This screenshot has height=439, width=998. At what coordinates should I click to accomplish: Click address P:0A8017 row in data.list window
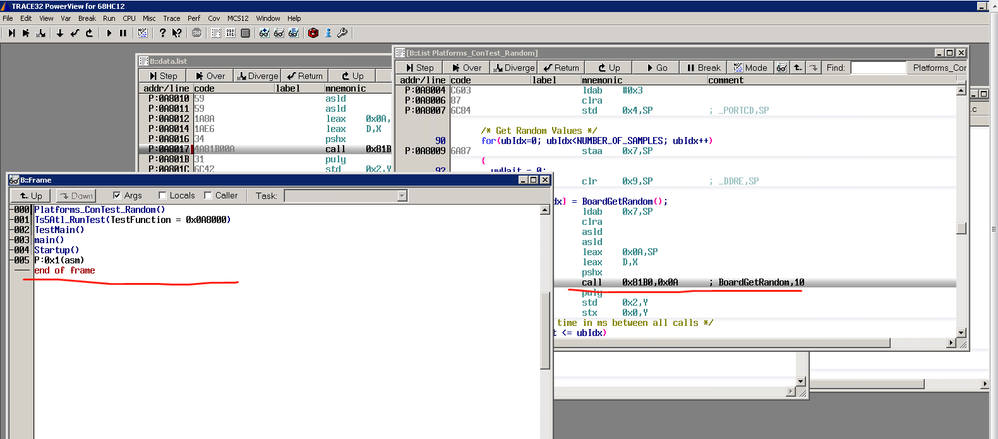(264, 149)
